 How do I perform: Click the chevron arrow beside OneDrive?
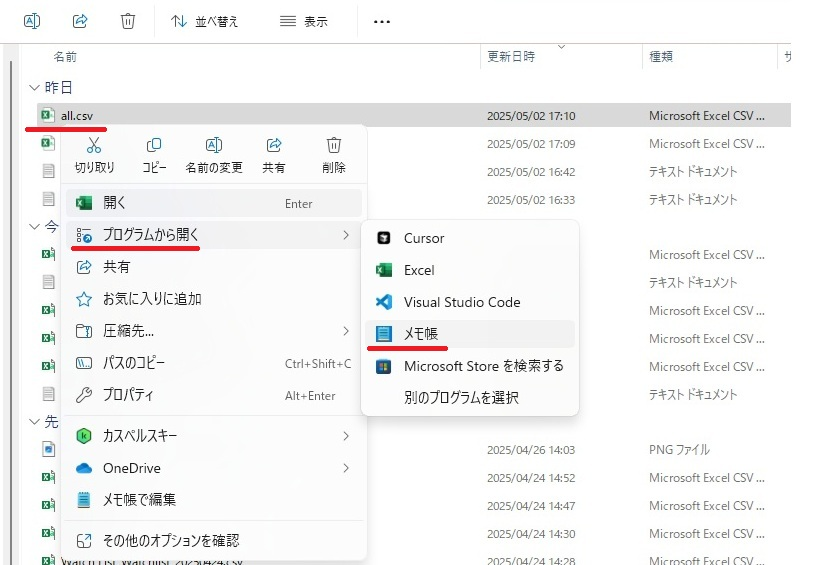tap(346, 468)
